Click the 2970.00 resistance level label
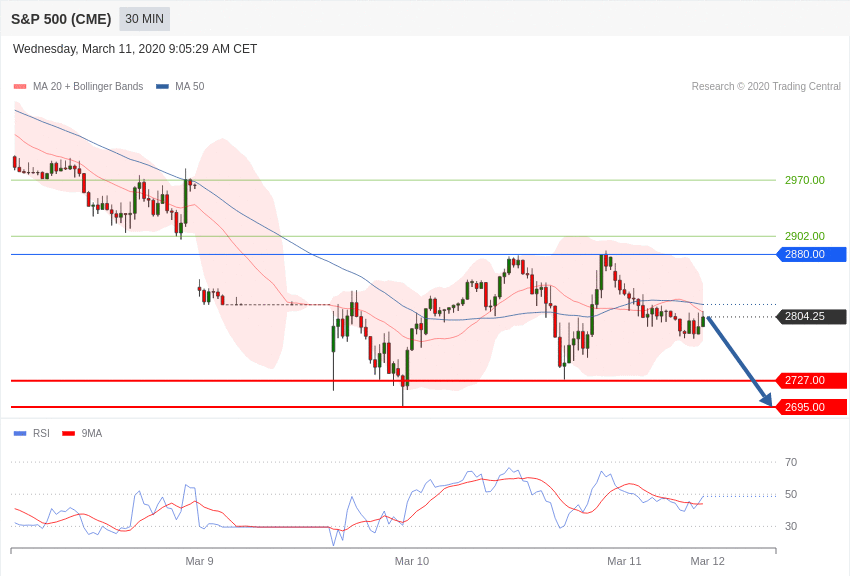The height and width of the screenshot is (576, 850). [804, 180]
